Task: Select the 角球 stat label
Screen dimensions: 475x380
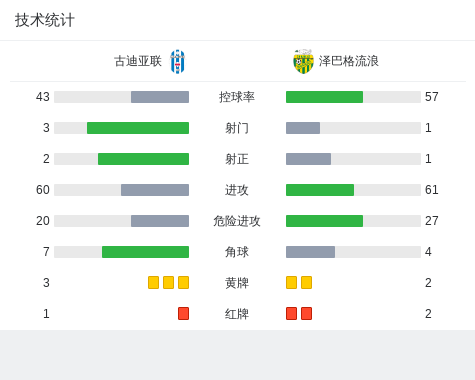Action: [237, 252]
